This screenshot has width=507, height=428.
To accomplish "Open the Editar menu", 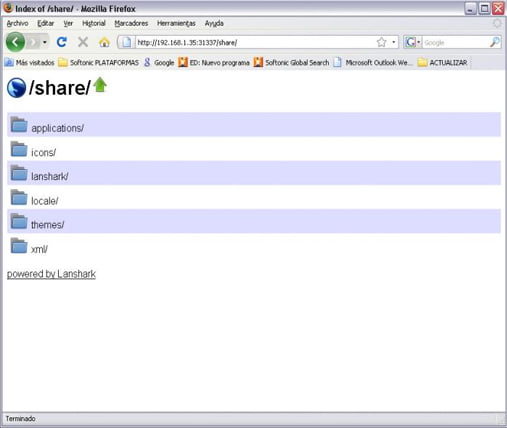I will click(45, 23).
